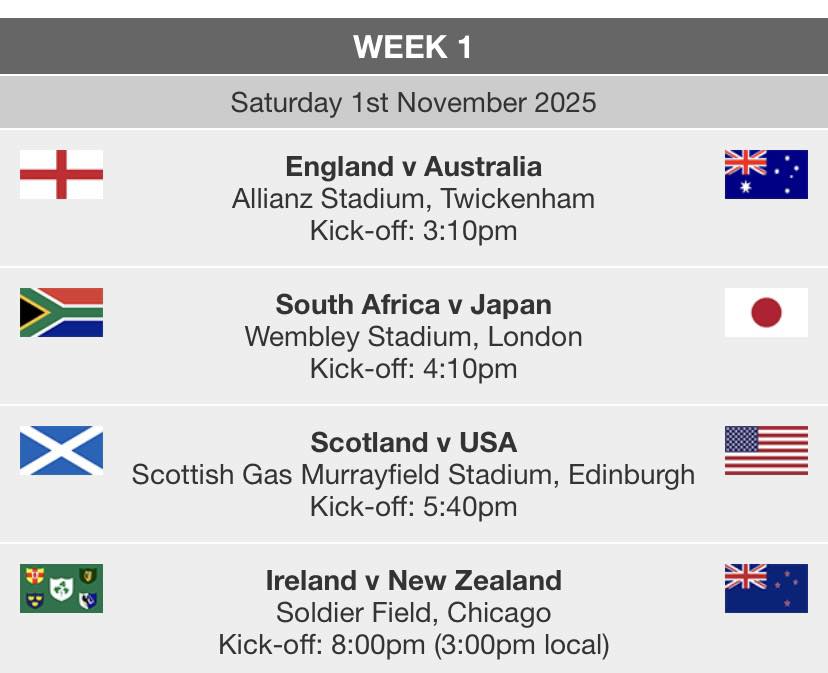828x673 pixels.
Task: Click Wembley Stadium, London venue text
Action: [x=413, y=337]
